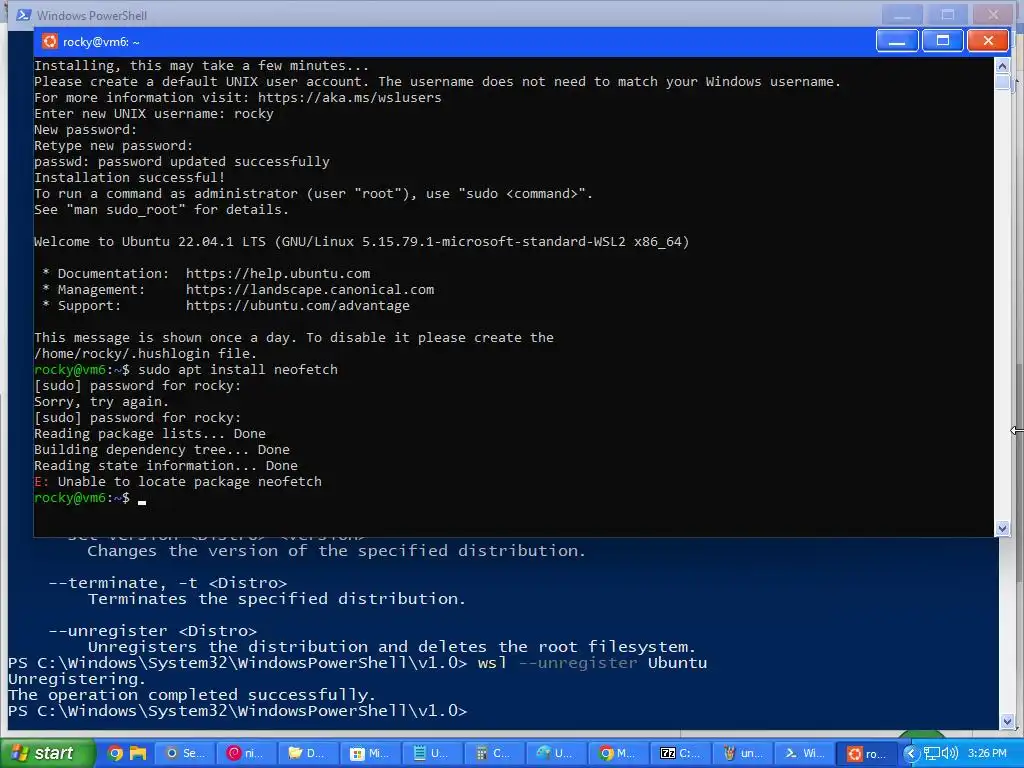Expand hidden system tray icons
1024x768 pixels.
click(x=911, y=754)
